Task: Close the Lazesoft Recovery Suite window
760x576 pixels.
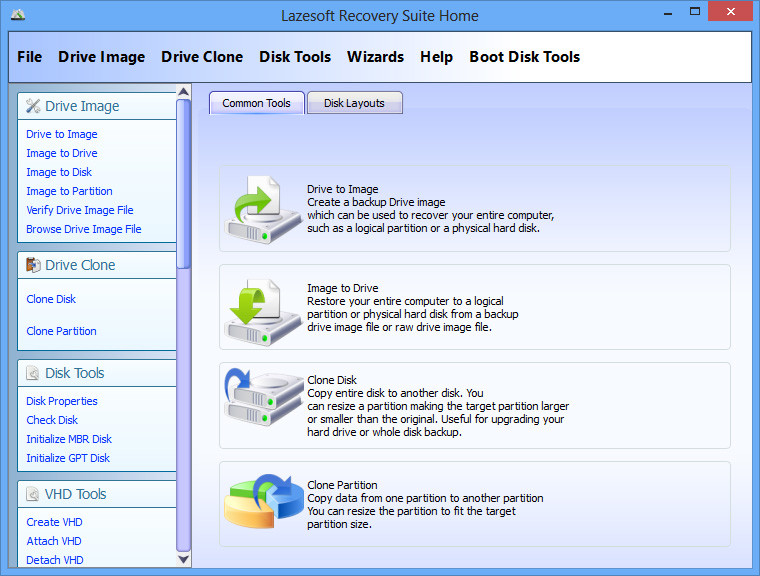Action: pos(730,11)
